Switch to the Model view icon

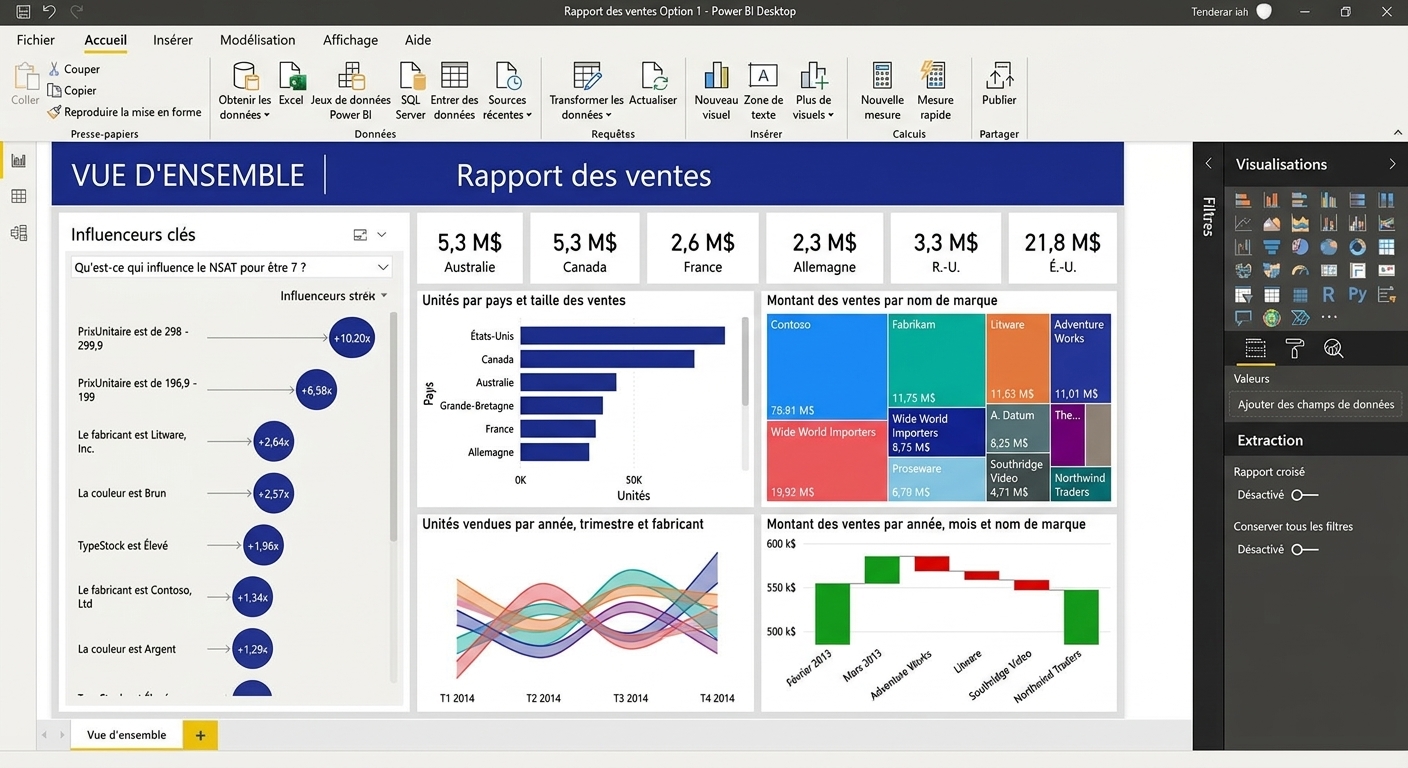click(x=18, y=233)
